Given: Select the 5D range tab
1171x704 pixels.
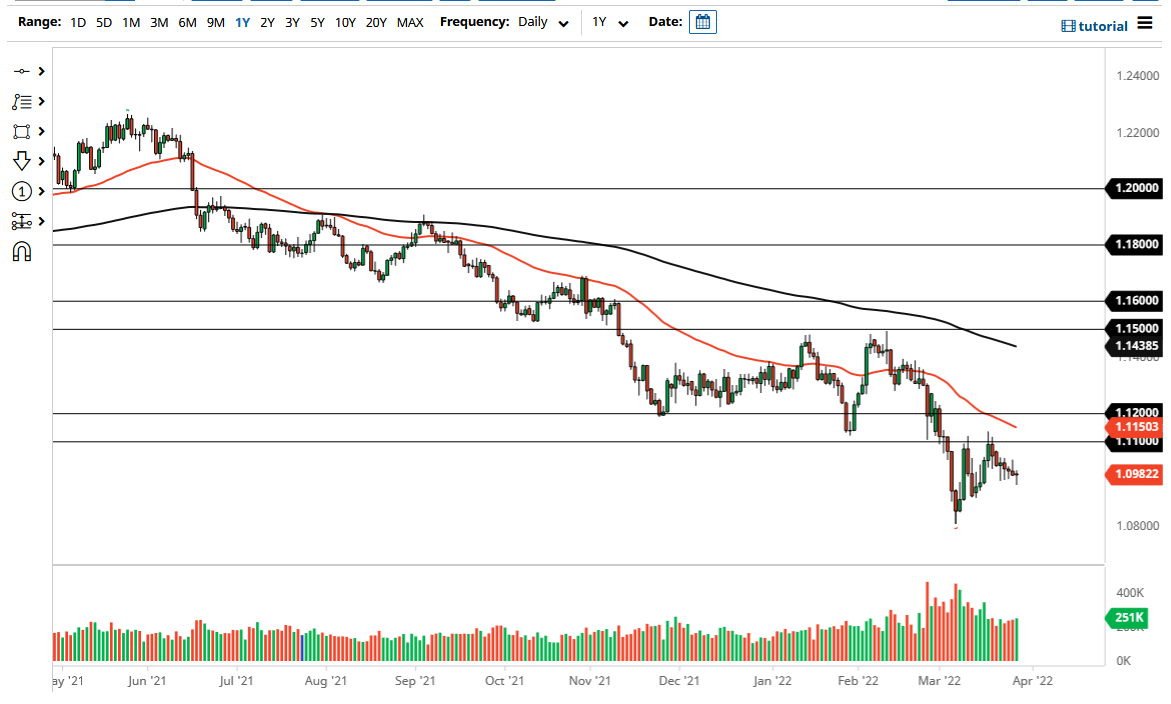Looking at the screenshot, I should (x=103, y=21).
